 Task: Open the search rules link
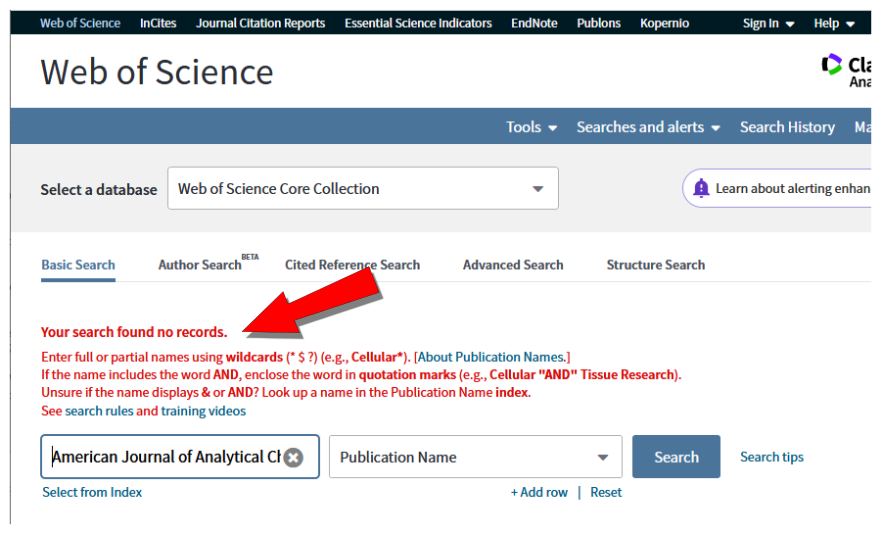click(x=99, y=411)
